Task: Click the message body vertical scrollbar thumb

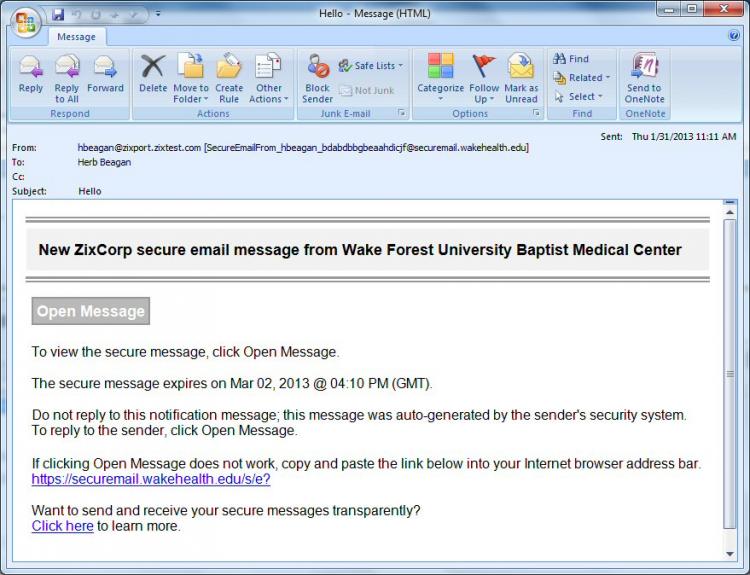Action: pos(730,374)
